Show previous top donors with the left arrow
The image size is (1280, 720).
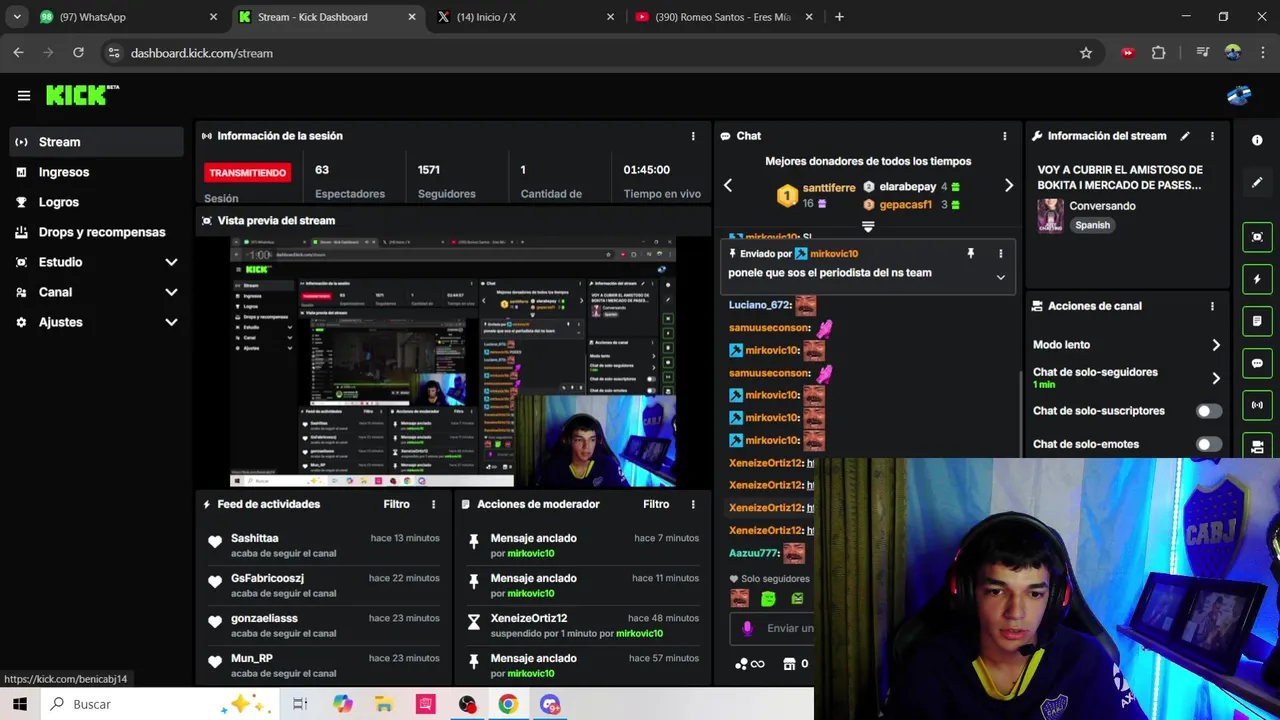coord(728,185)
